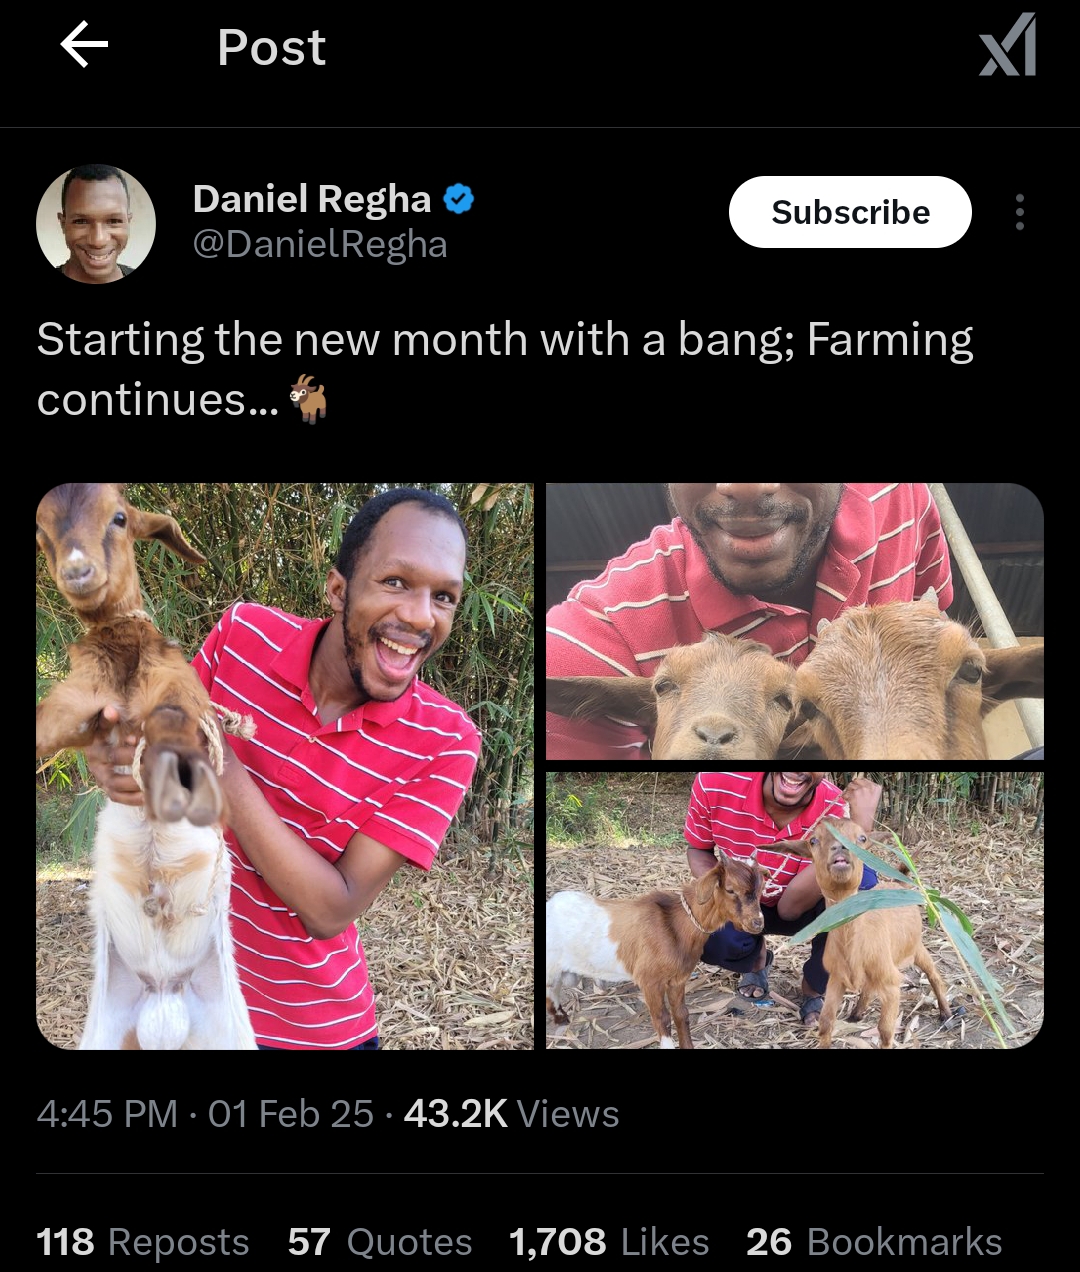Tap the blue verified badge
Viewport: 1080px width, 1272px height.
point(458,199)
